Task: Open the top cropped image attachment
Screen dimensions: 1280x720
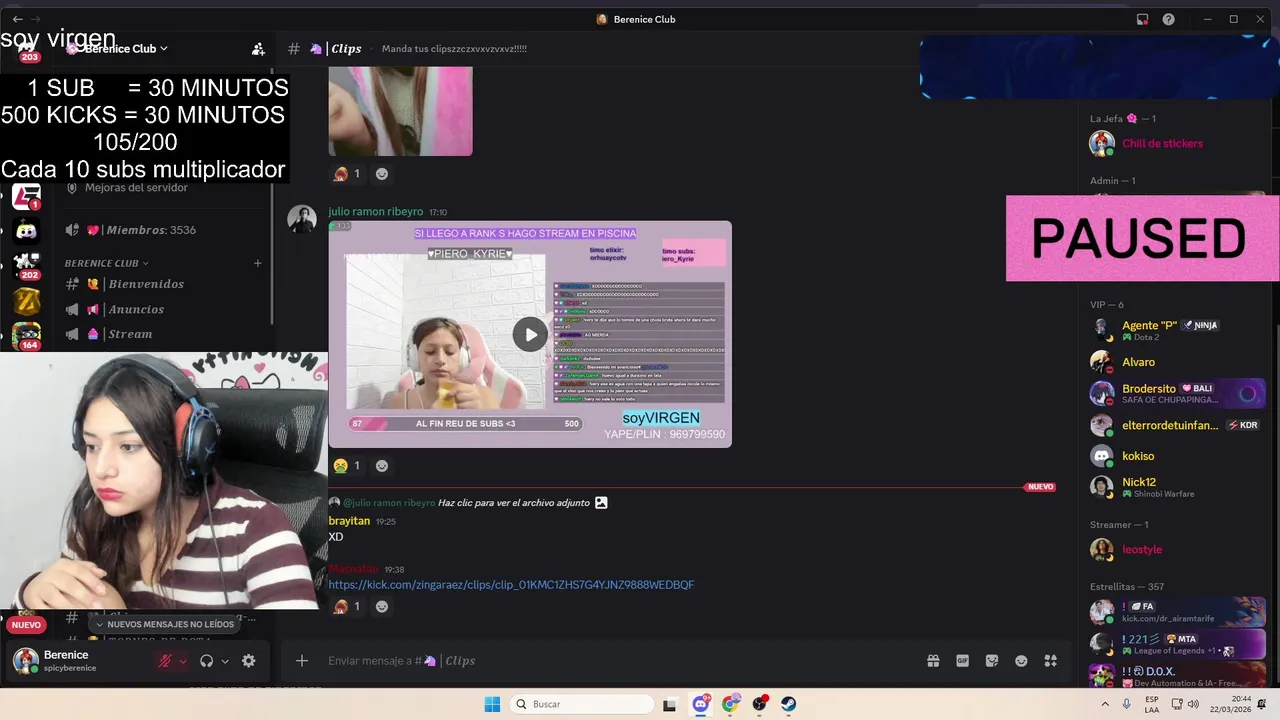Action: click(x=400, y=111)
